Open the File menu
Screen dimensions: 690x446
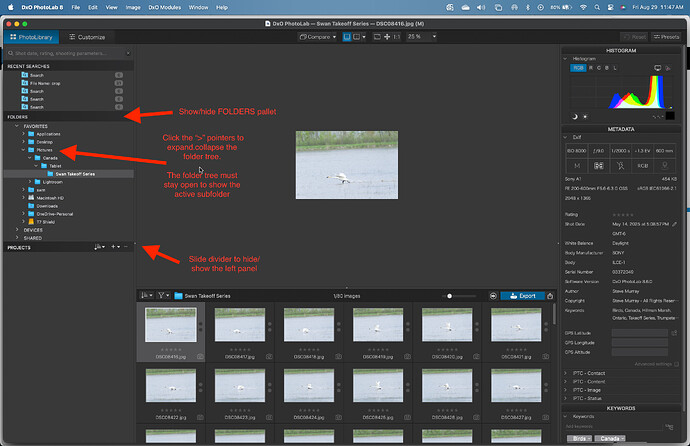[x=76, y=7]
